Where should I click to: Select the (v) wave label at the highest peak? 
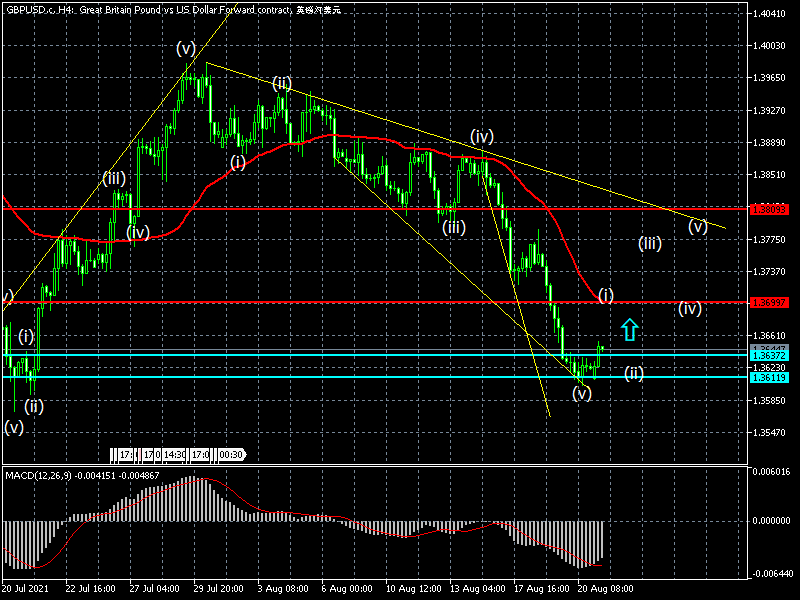(185, 48)
